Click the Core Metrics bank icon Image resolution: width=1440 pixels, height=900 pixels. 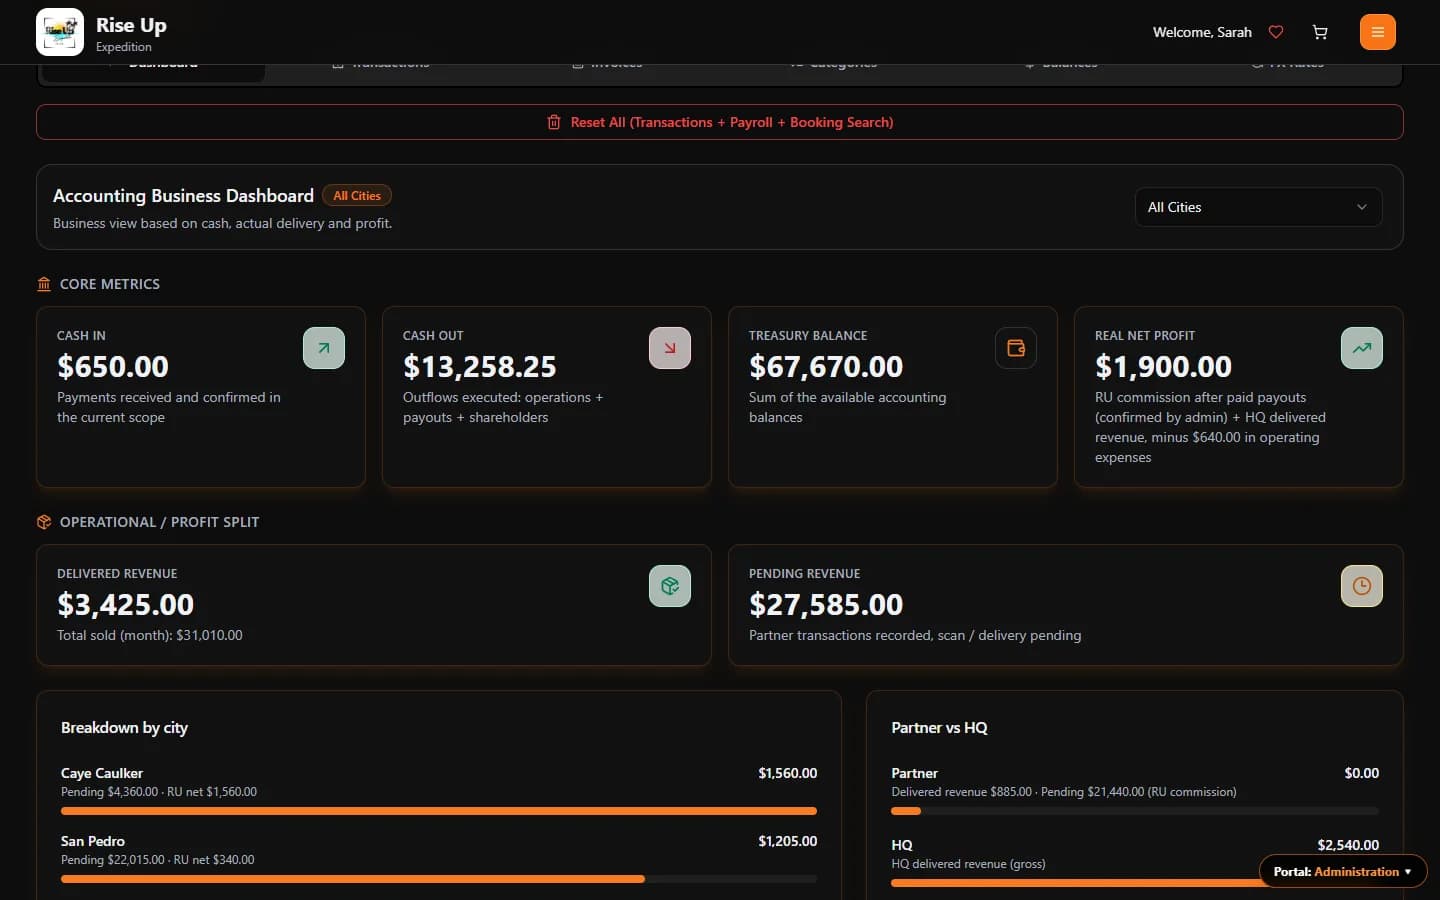click(x=44, y=284)
